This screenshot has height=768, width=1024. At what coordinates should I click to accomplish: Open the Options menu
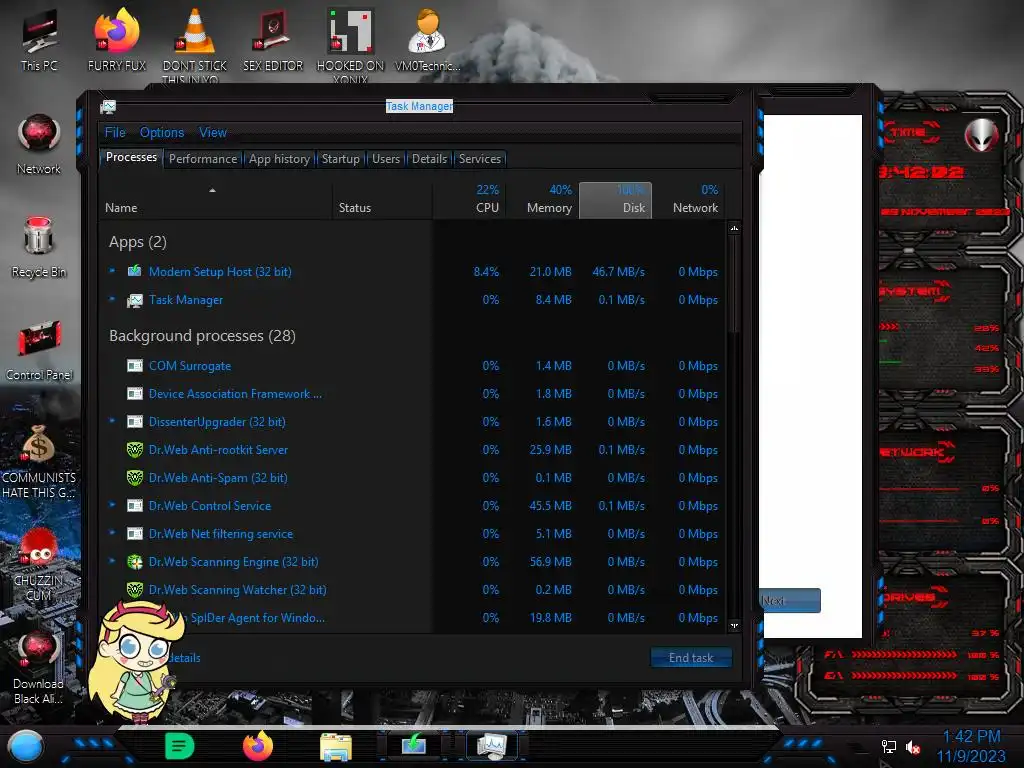pyautogui.click(x=162, y=133)
